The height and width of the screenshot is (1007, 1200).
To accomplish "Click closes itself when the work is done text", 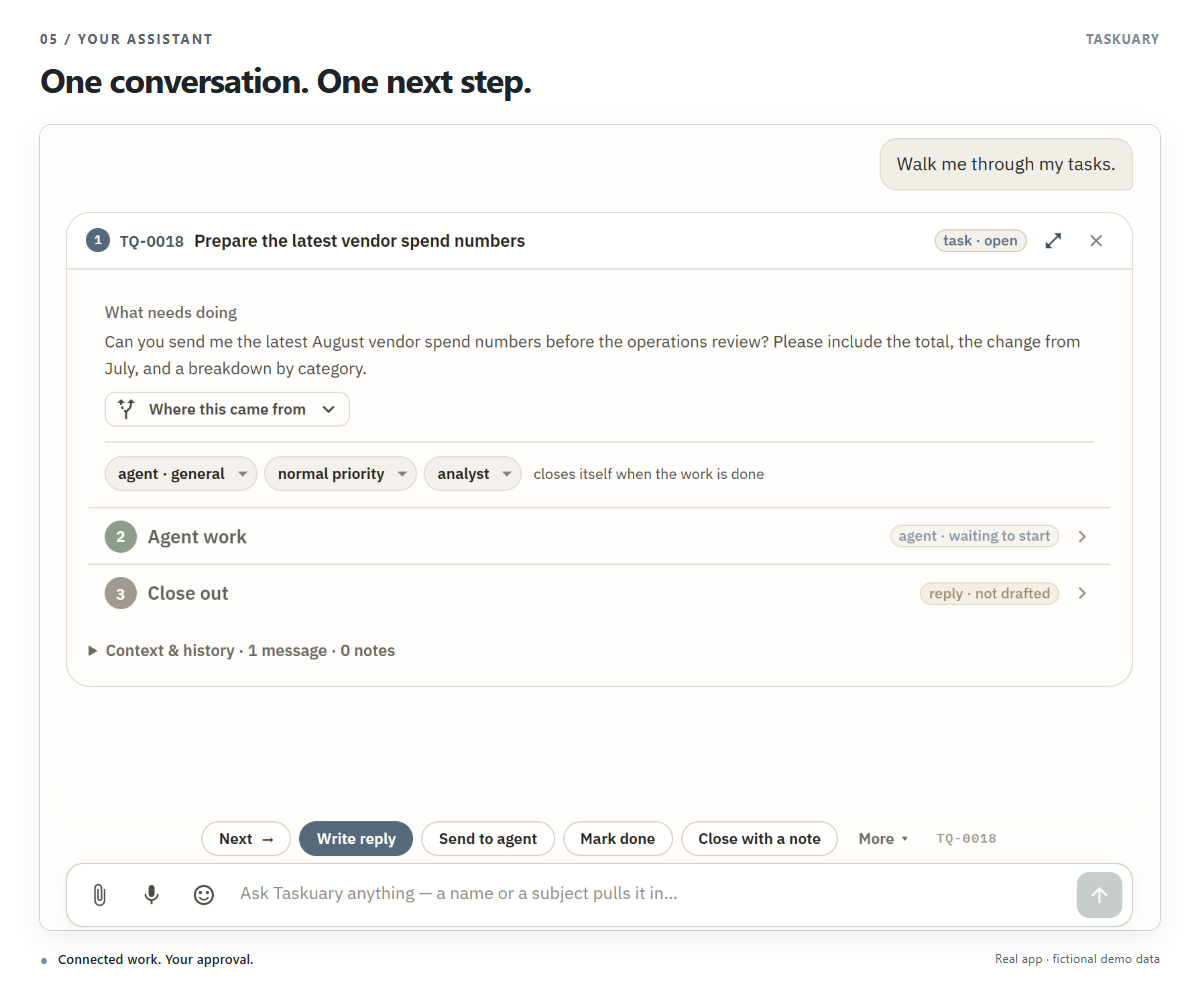I will click(x=648, y=474).
